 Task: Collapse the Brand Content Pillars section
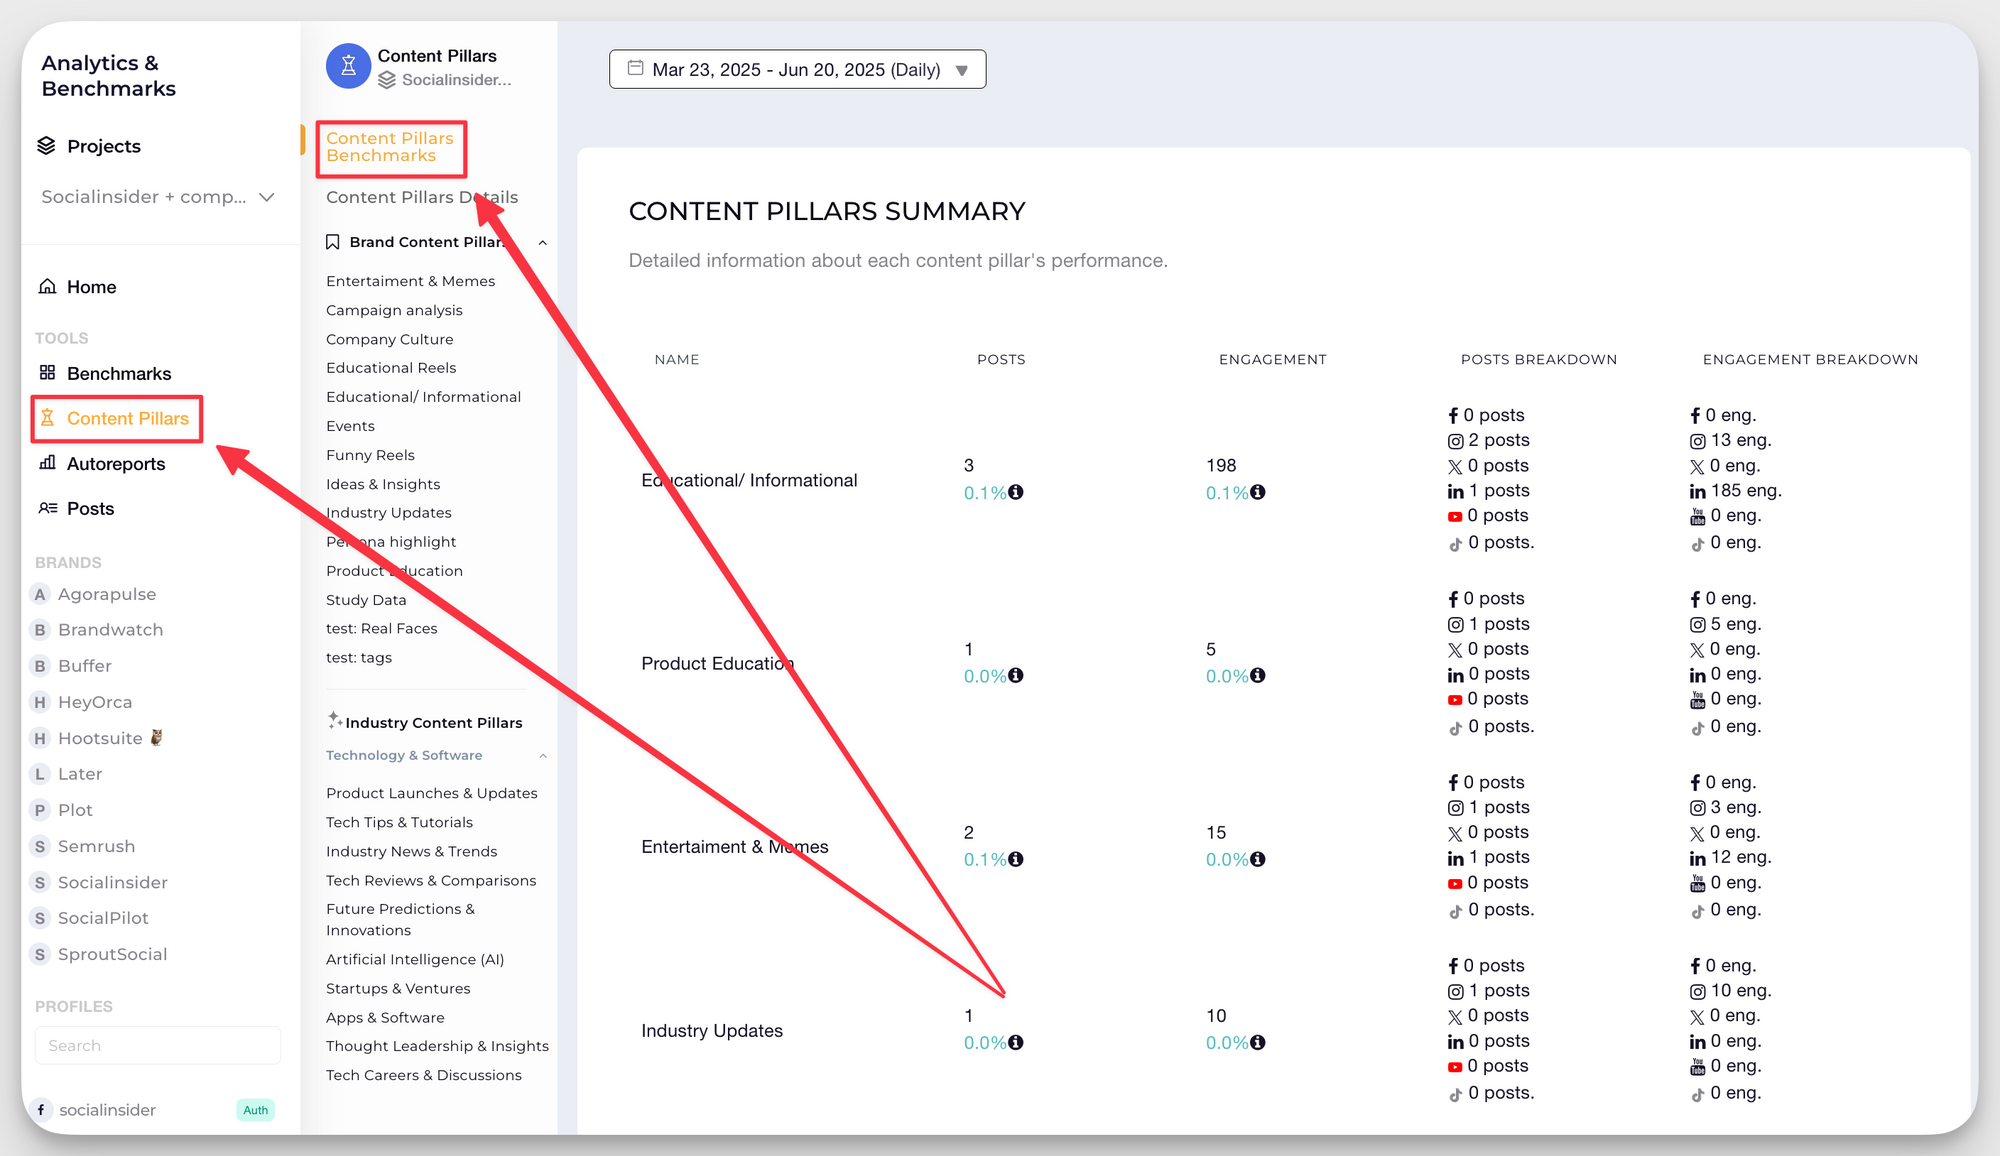tap(542, 242)
